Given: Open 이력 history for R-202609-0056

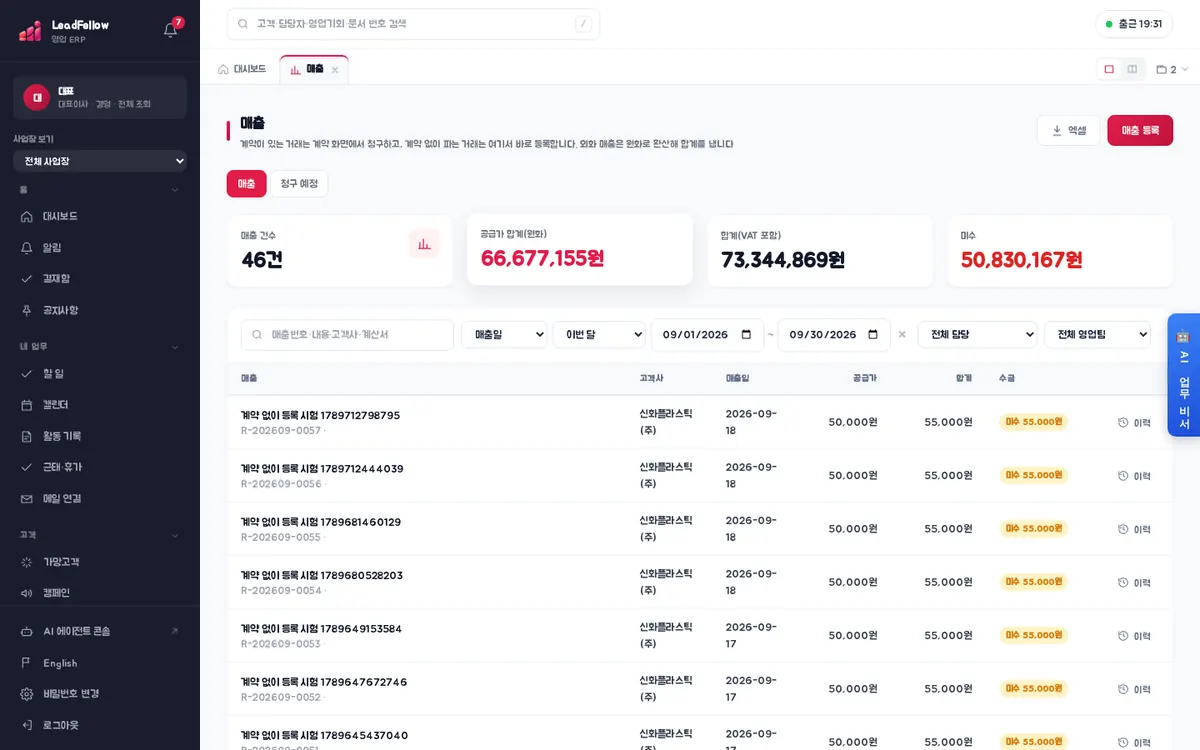Looking at the screenshot, I should (1134, 475).
